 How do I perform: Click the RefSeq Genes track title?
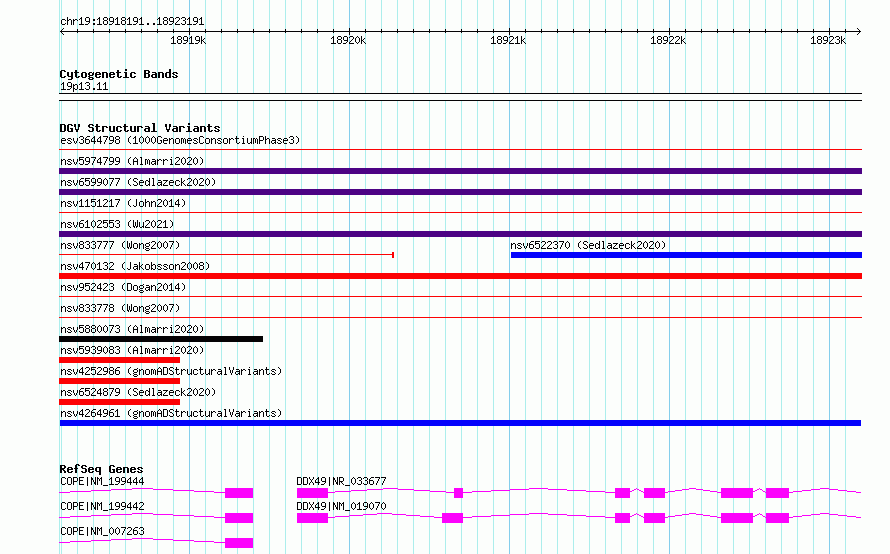coord(101,469)
